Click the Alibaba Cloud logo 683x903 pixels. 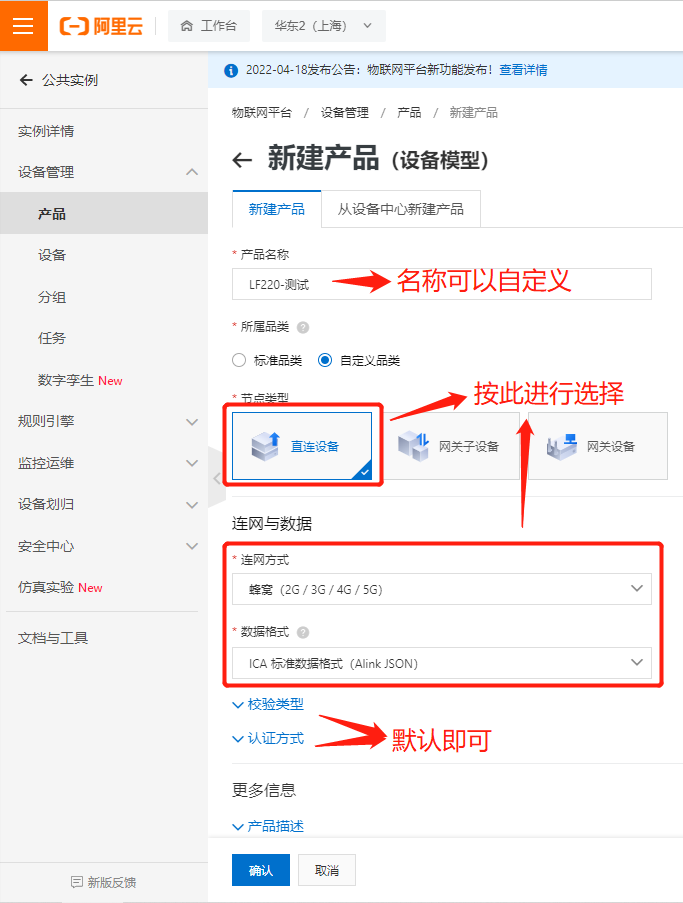[x=101, y=26]
